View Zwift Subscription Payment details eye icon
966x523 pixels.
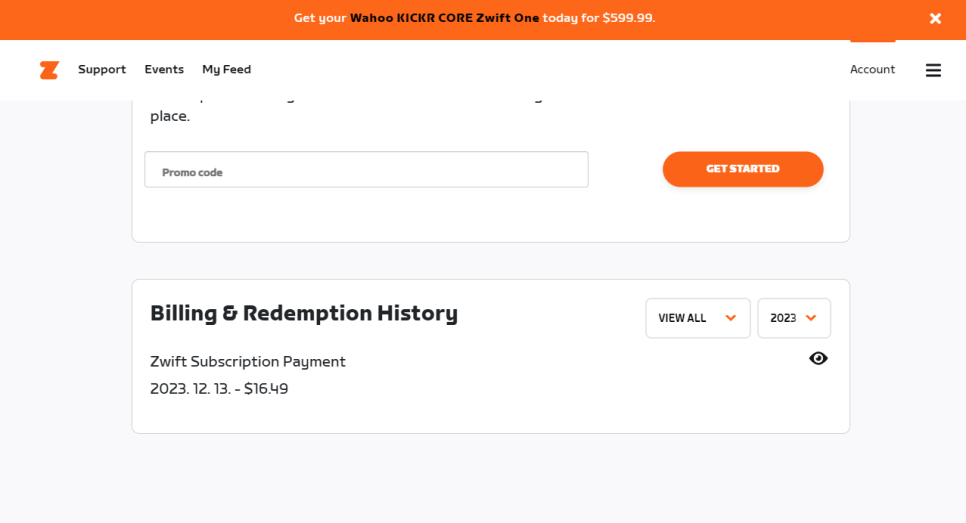tap(818, 359)
